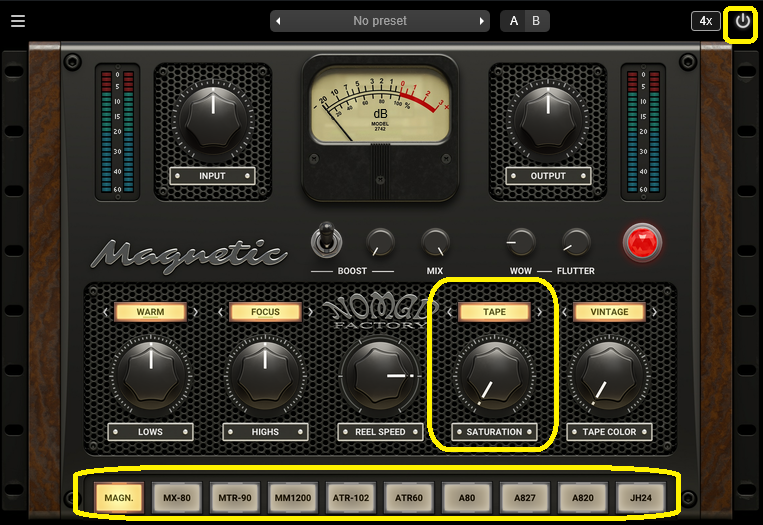Select previous preset with left arrow
This screenshot has height=525, width=763.
pos(278,21)
